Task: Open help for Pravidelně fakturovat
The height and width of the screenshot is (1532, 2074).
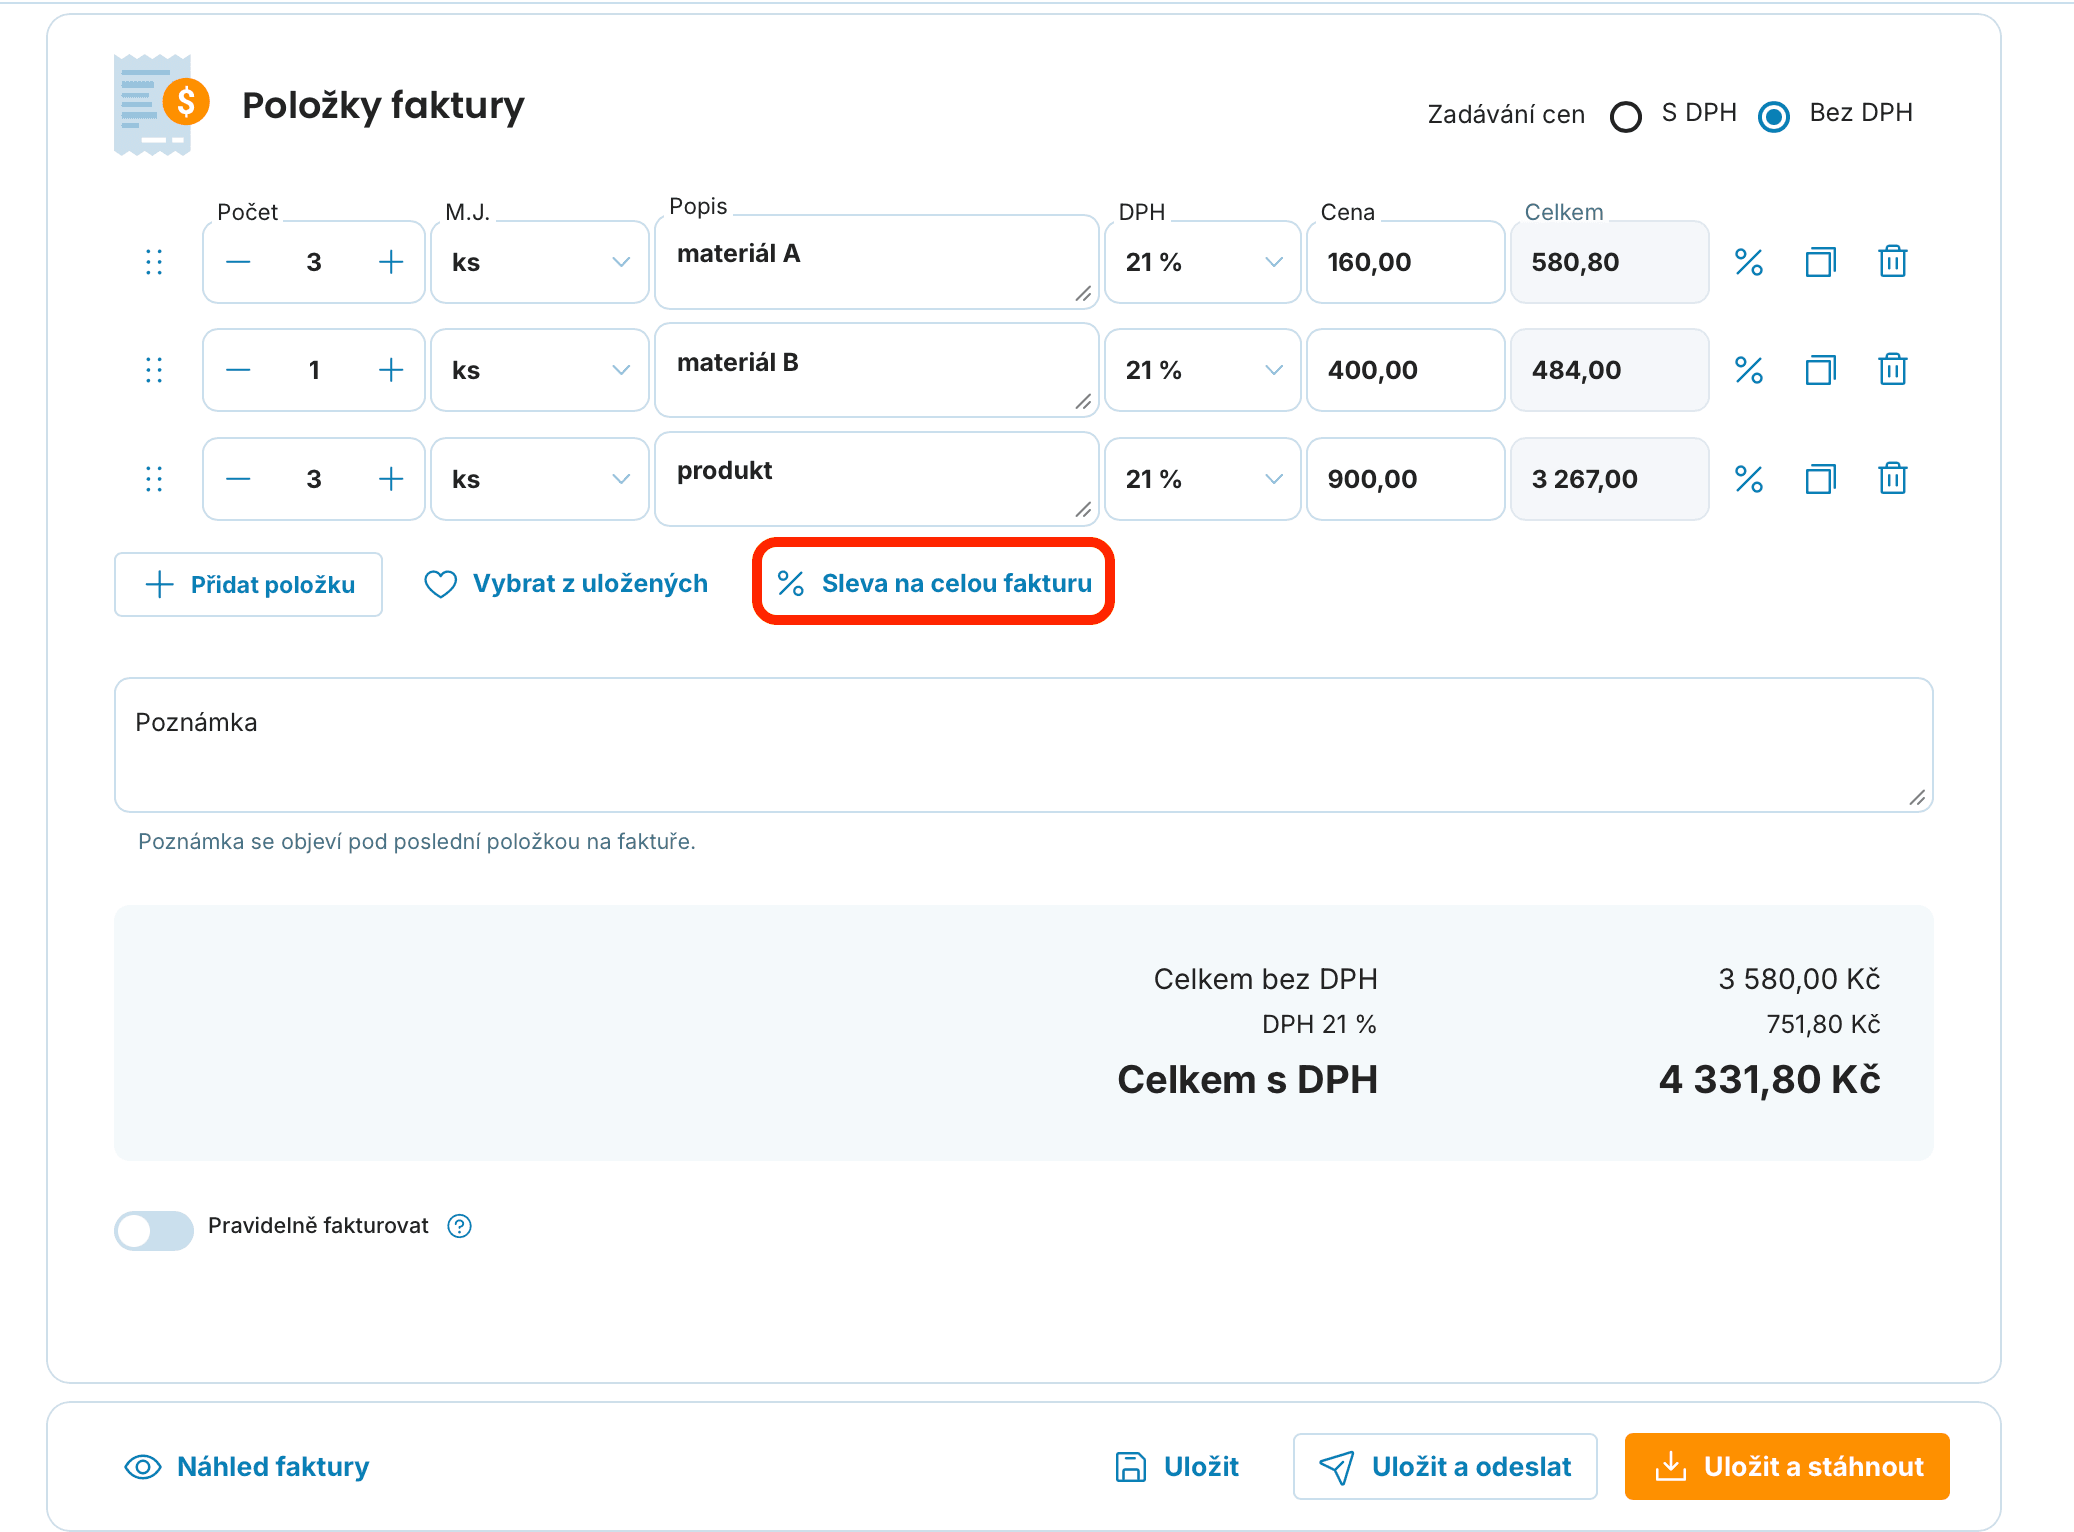Action: coord(459,1226)
